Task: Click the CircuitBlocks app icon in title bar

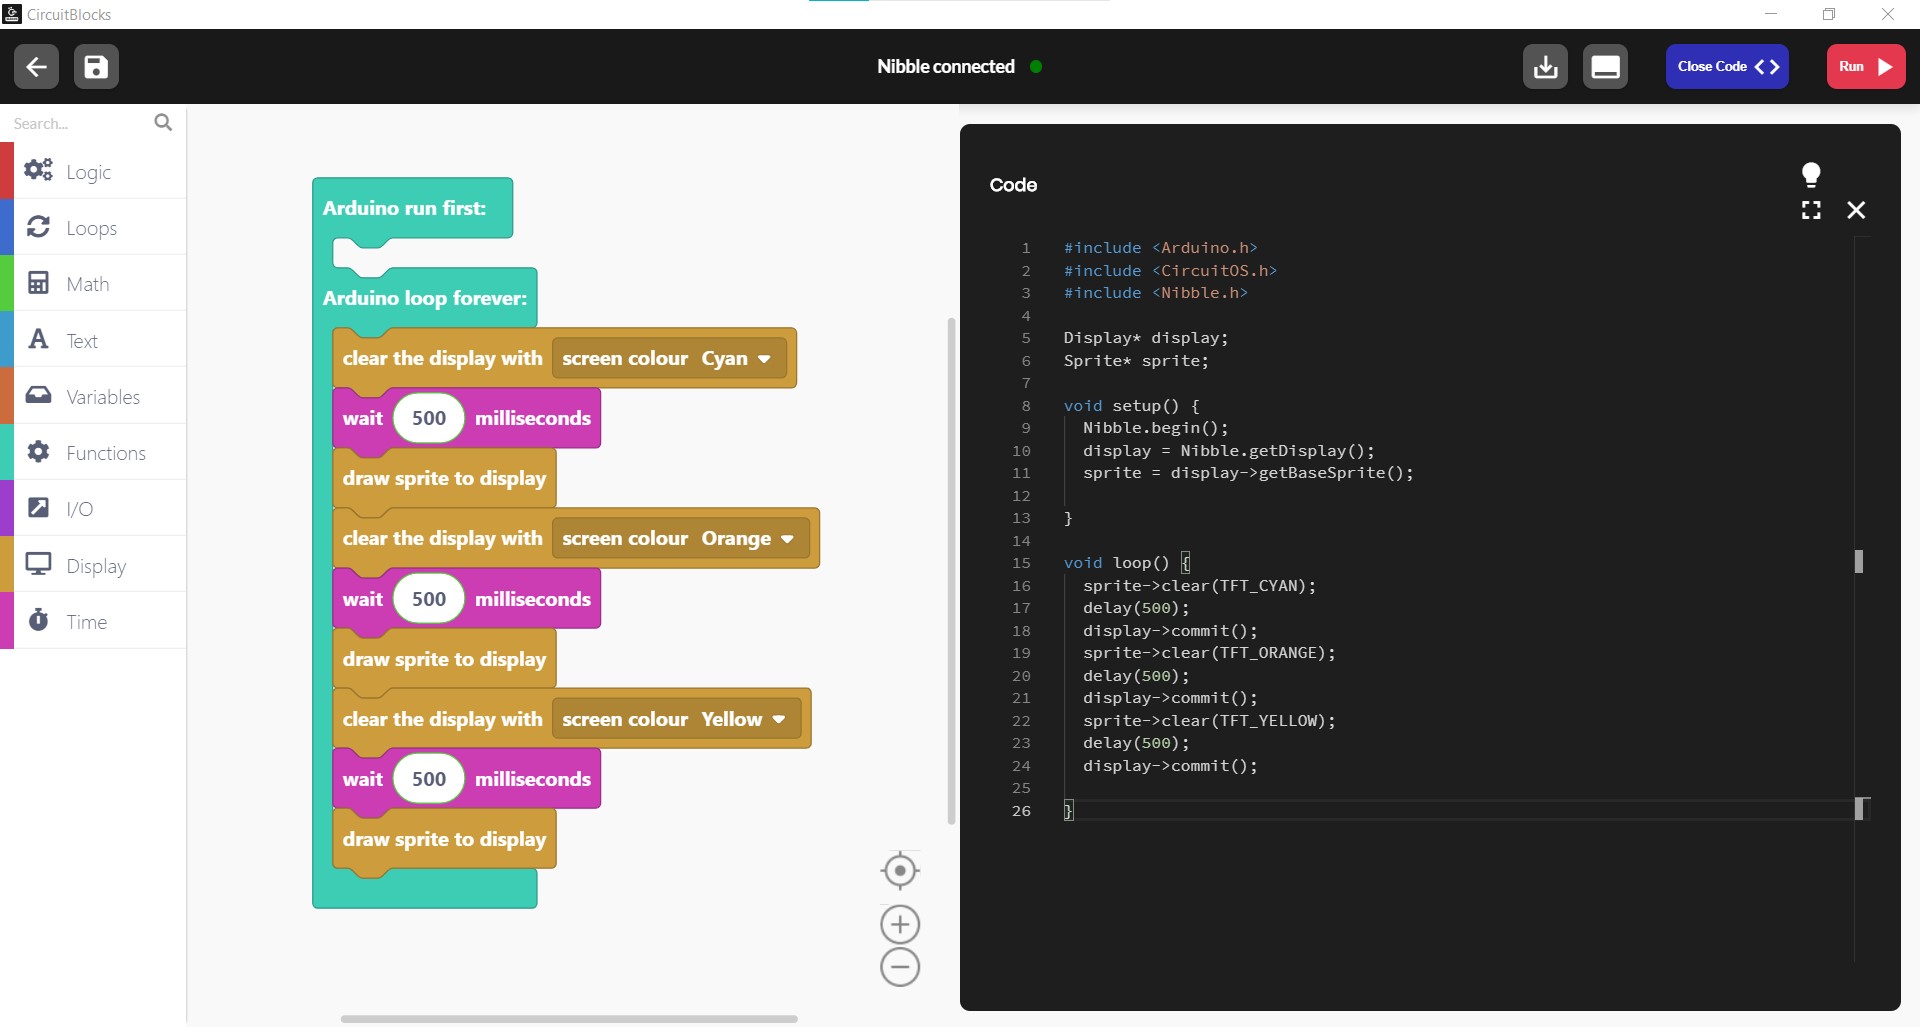Action: [x=12, y=14]
